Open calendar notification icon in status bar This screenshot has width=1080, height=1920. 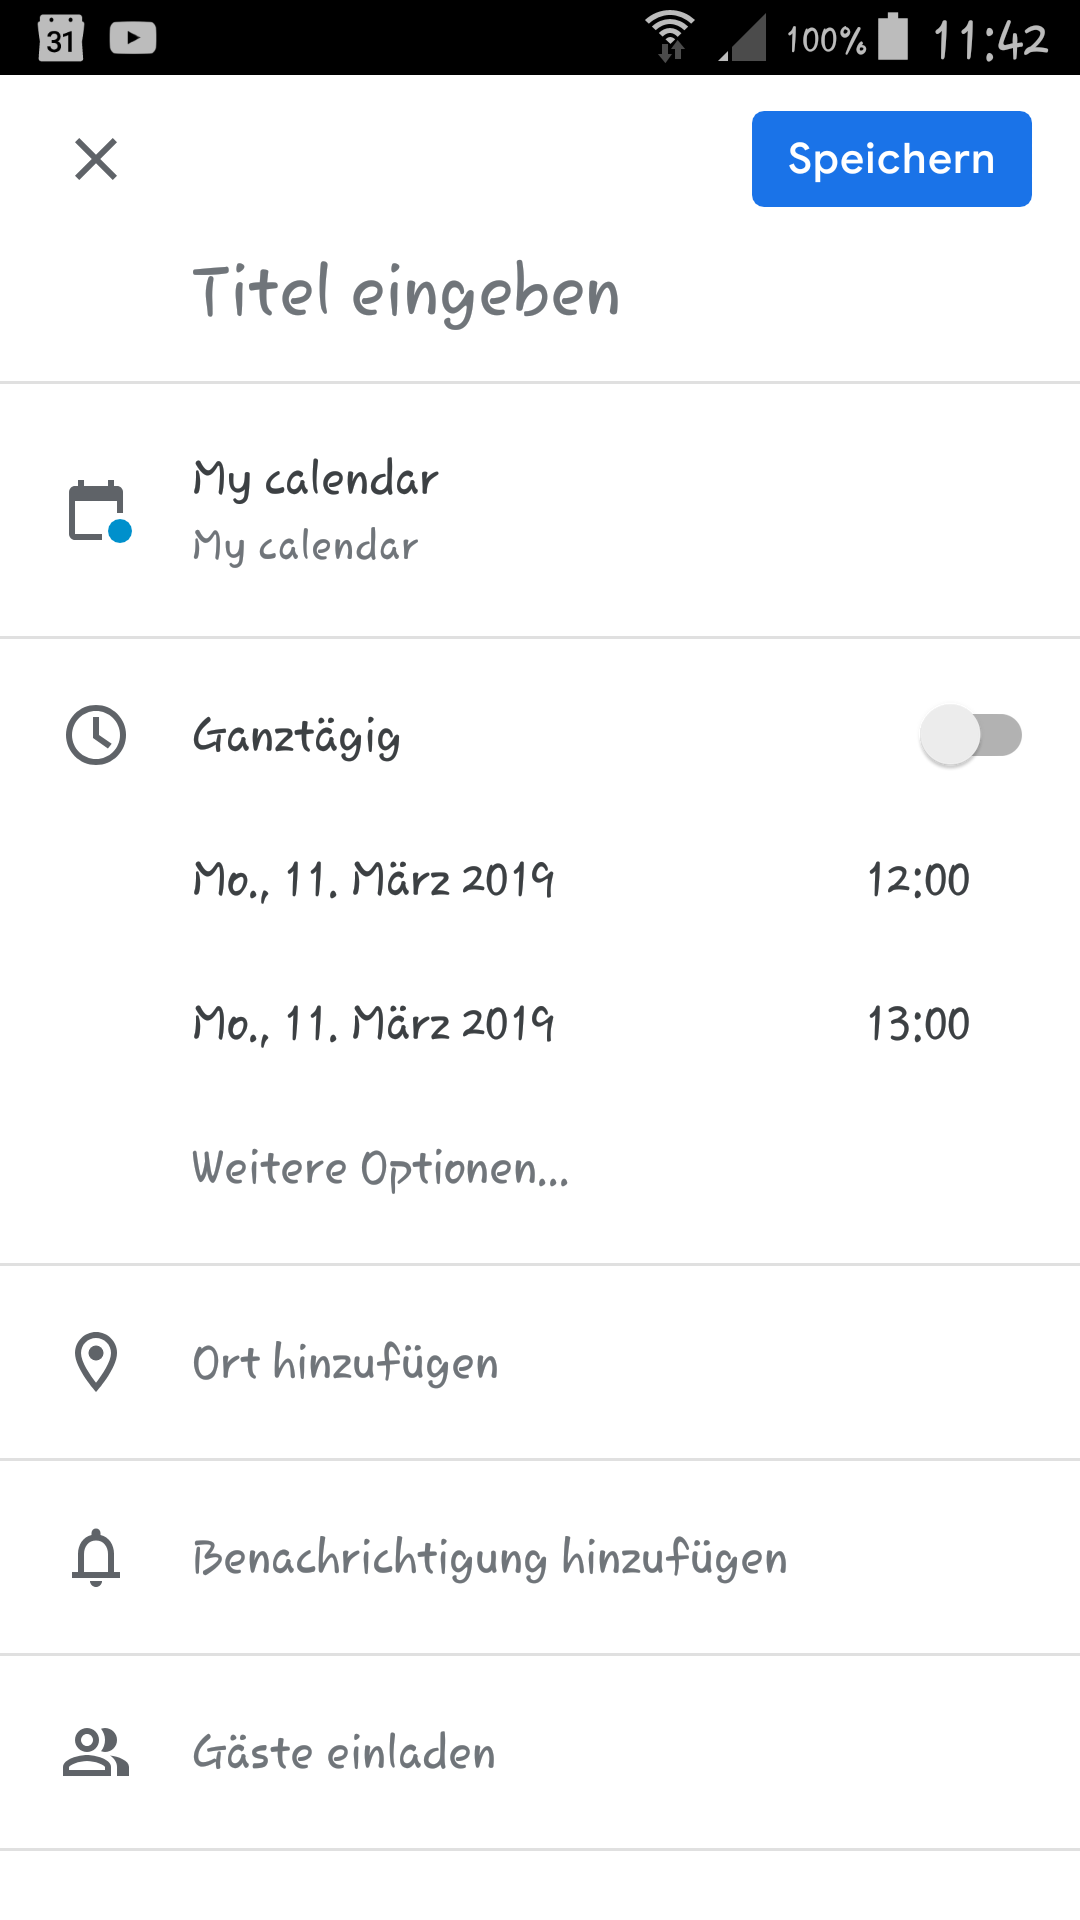click(60, 38)
